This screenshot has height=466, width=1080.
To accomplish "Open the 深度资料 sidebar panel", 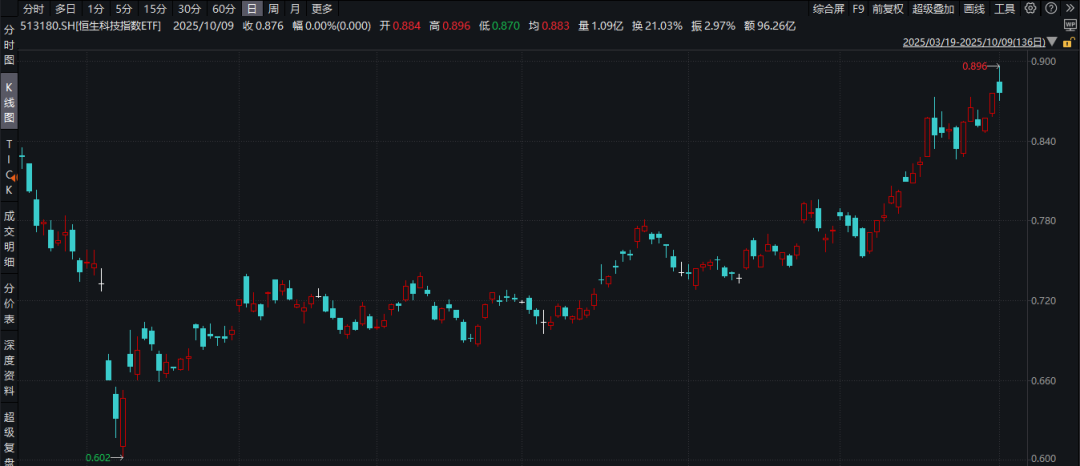I will 10,368.
